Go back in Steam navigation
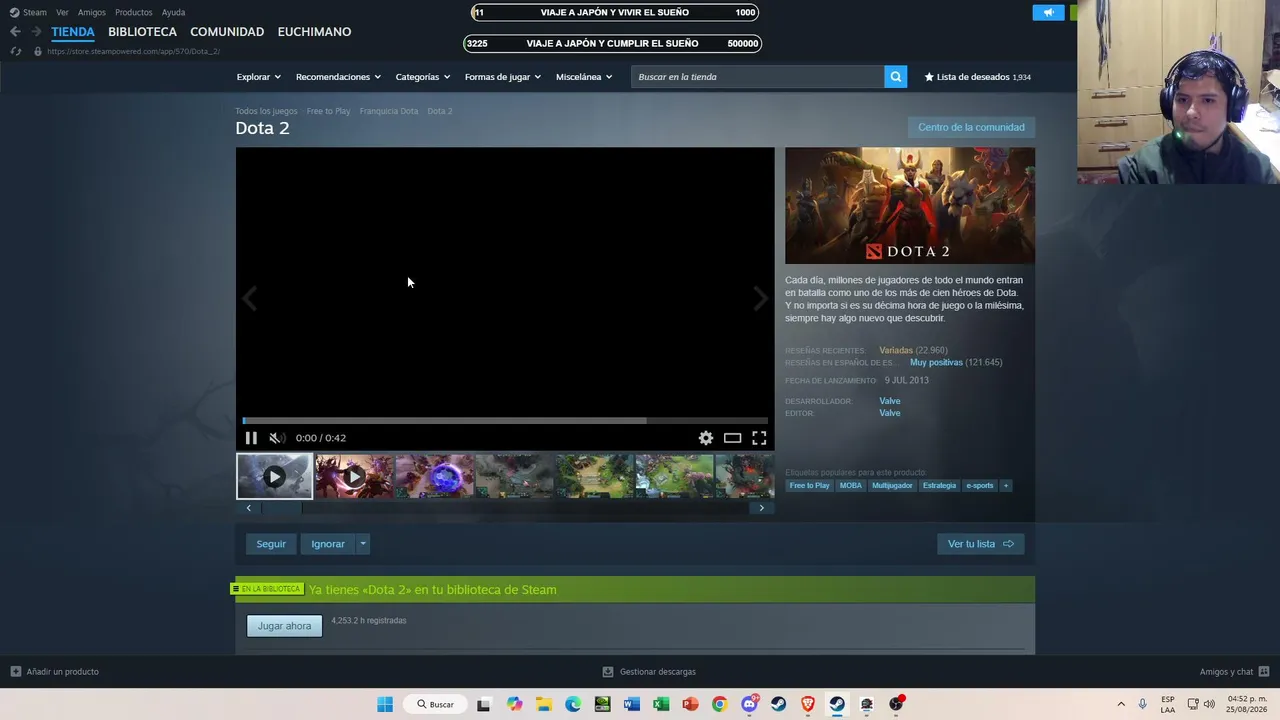 pyautogui.click(x=15, y=32)
